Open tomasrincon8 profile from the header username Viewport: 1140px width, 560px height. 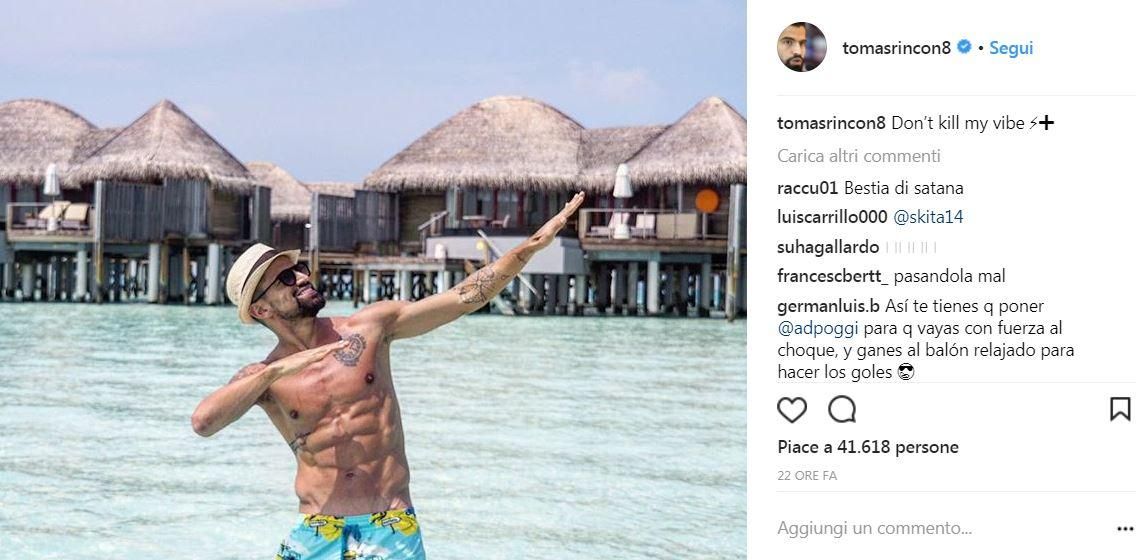896,48
